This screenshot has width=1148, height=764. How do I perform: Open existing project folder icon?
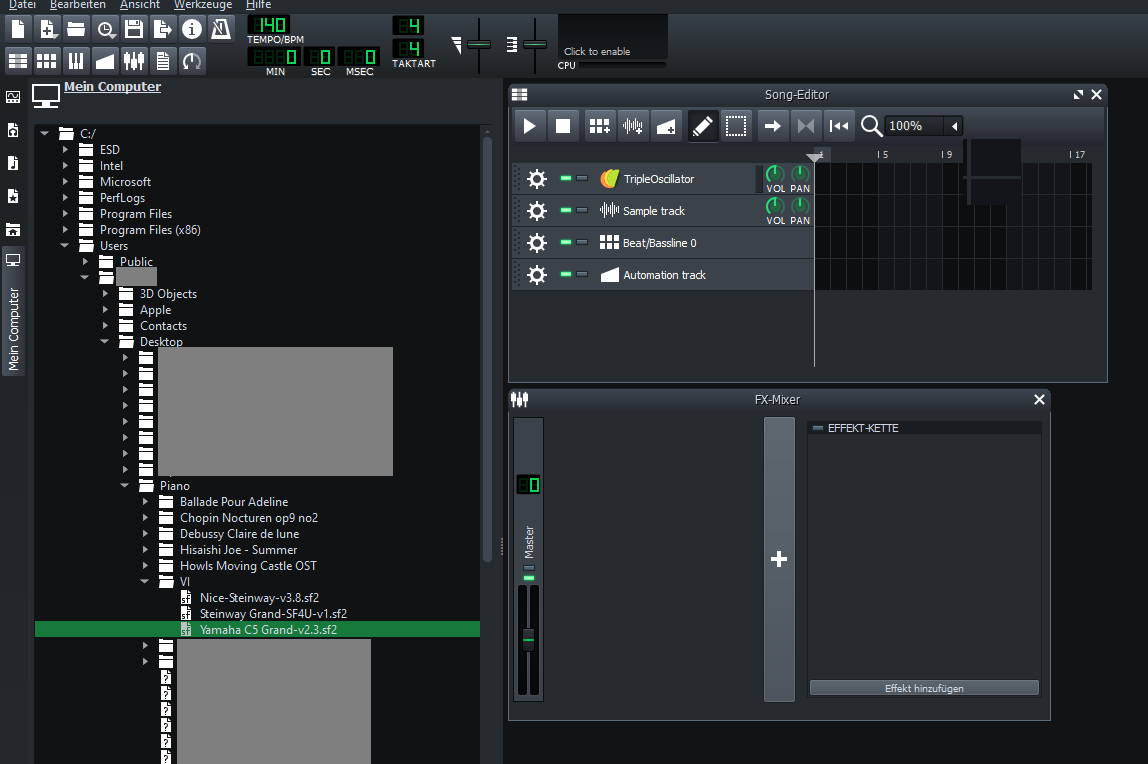tap(75, 29)
